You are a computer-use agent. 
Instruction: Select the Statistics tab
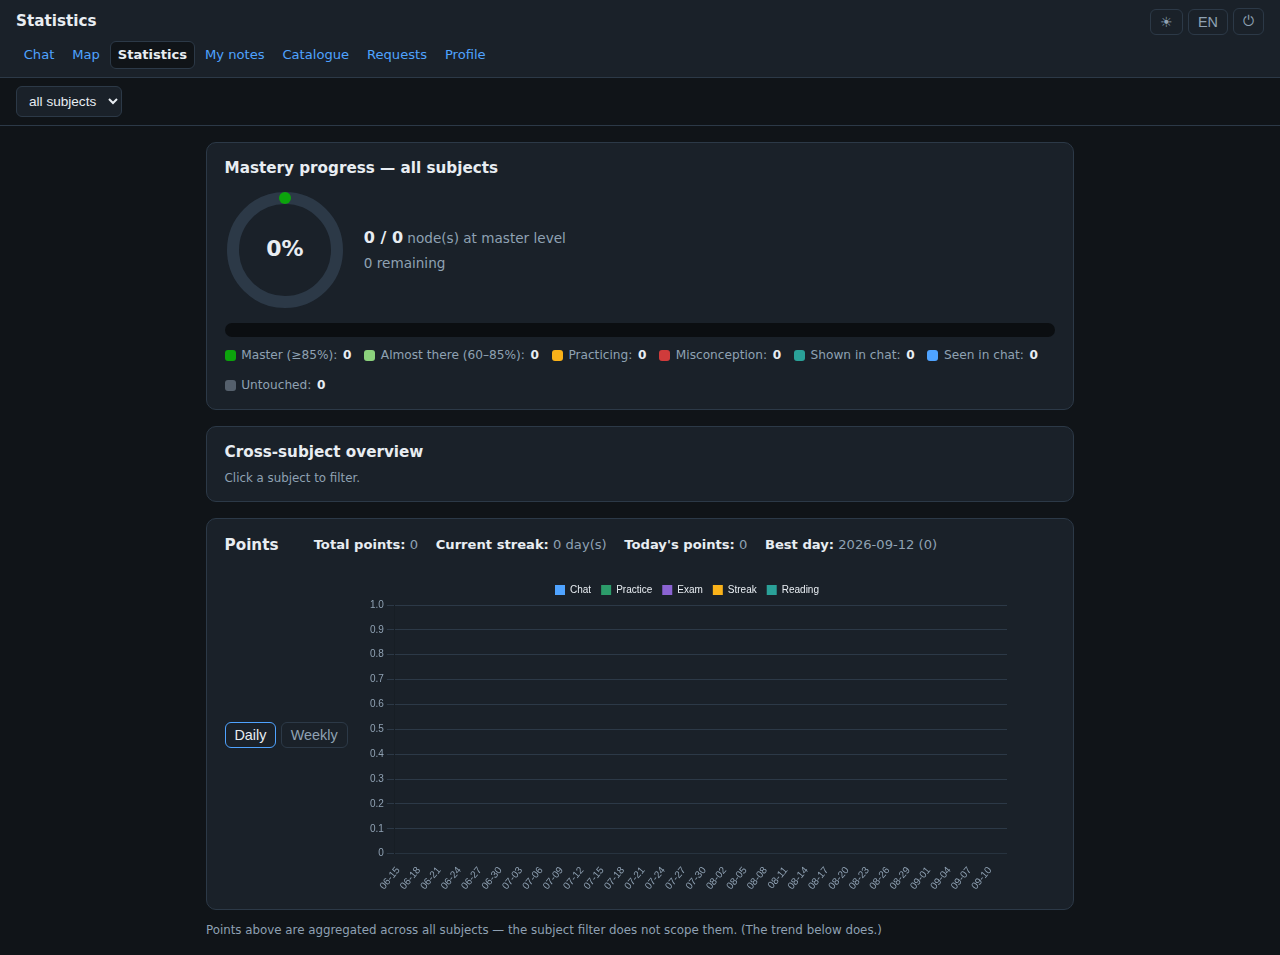[x=152, y=55]
